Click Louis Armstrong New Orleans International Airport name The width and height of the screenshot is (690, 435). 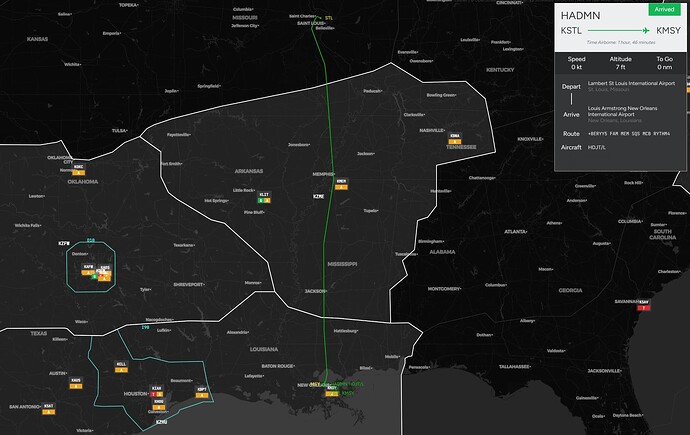[x=623, y=111]
